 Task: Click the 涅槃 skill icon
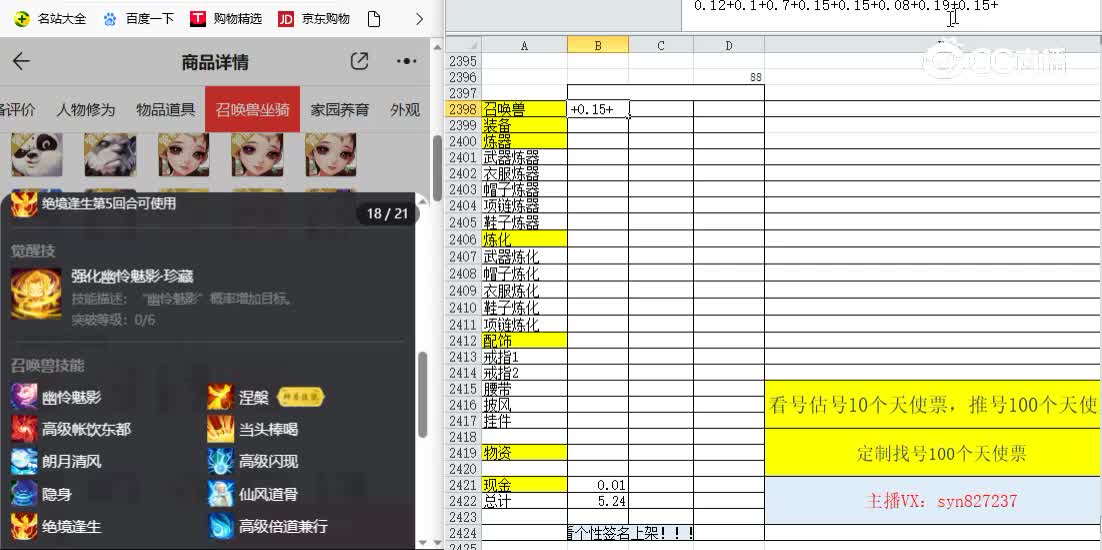click(220, 397)
